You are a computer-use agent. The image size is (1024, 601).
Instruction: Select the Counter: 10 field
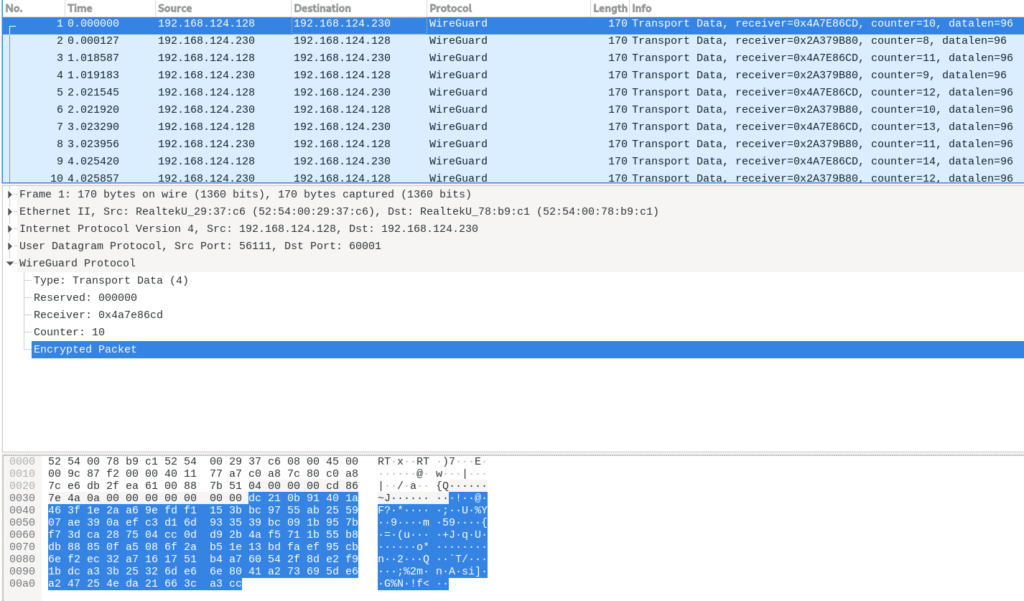pos(69,332)
